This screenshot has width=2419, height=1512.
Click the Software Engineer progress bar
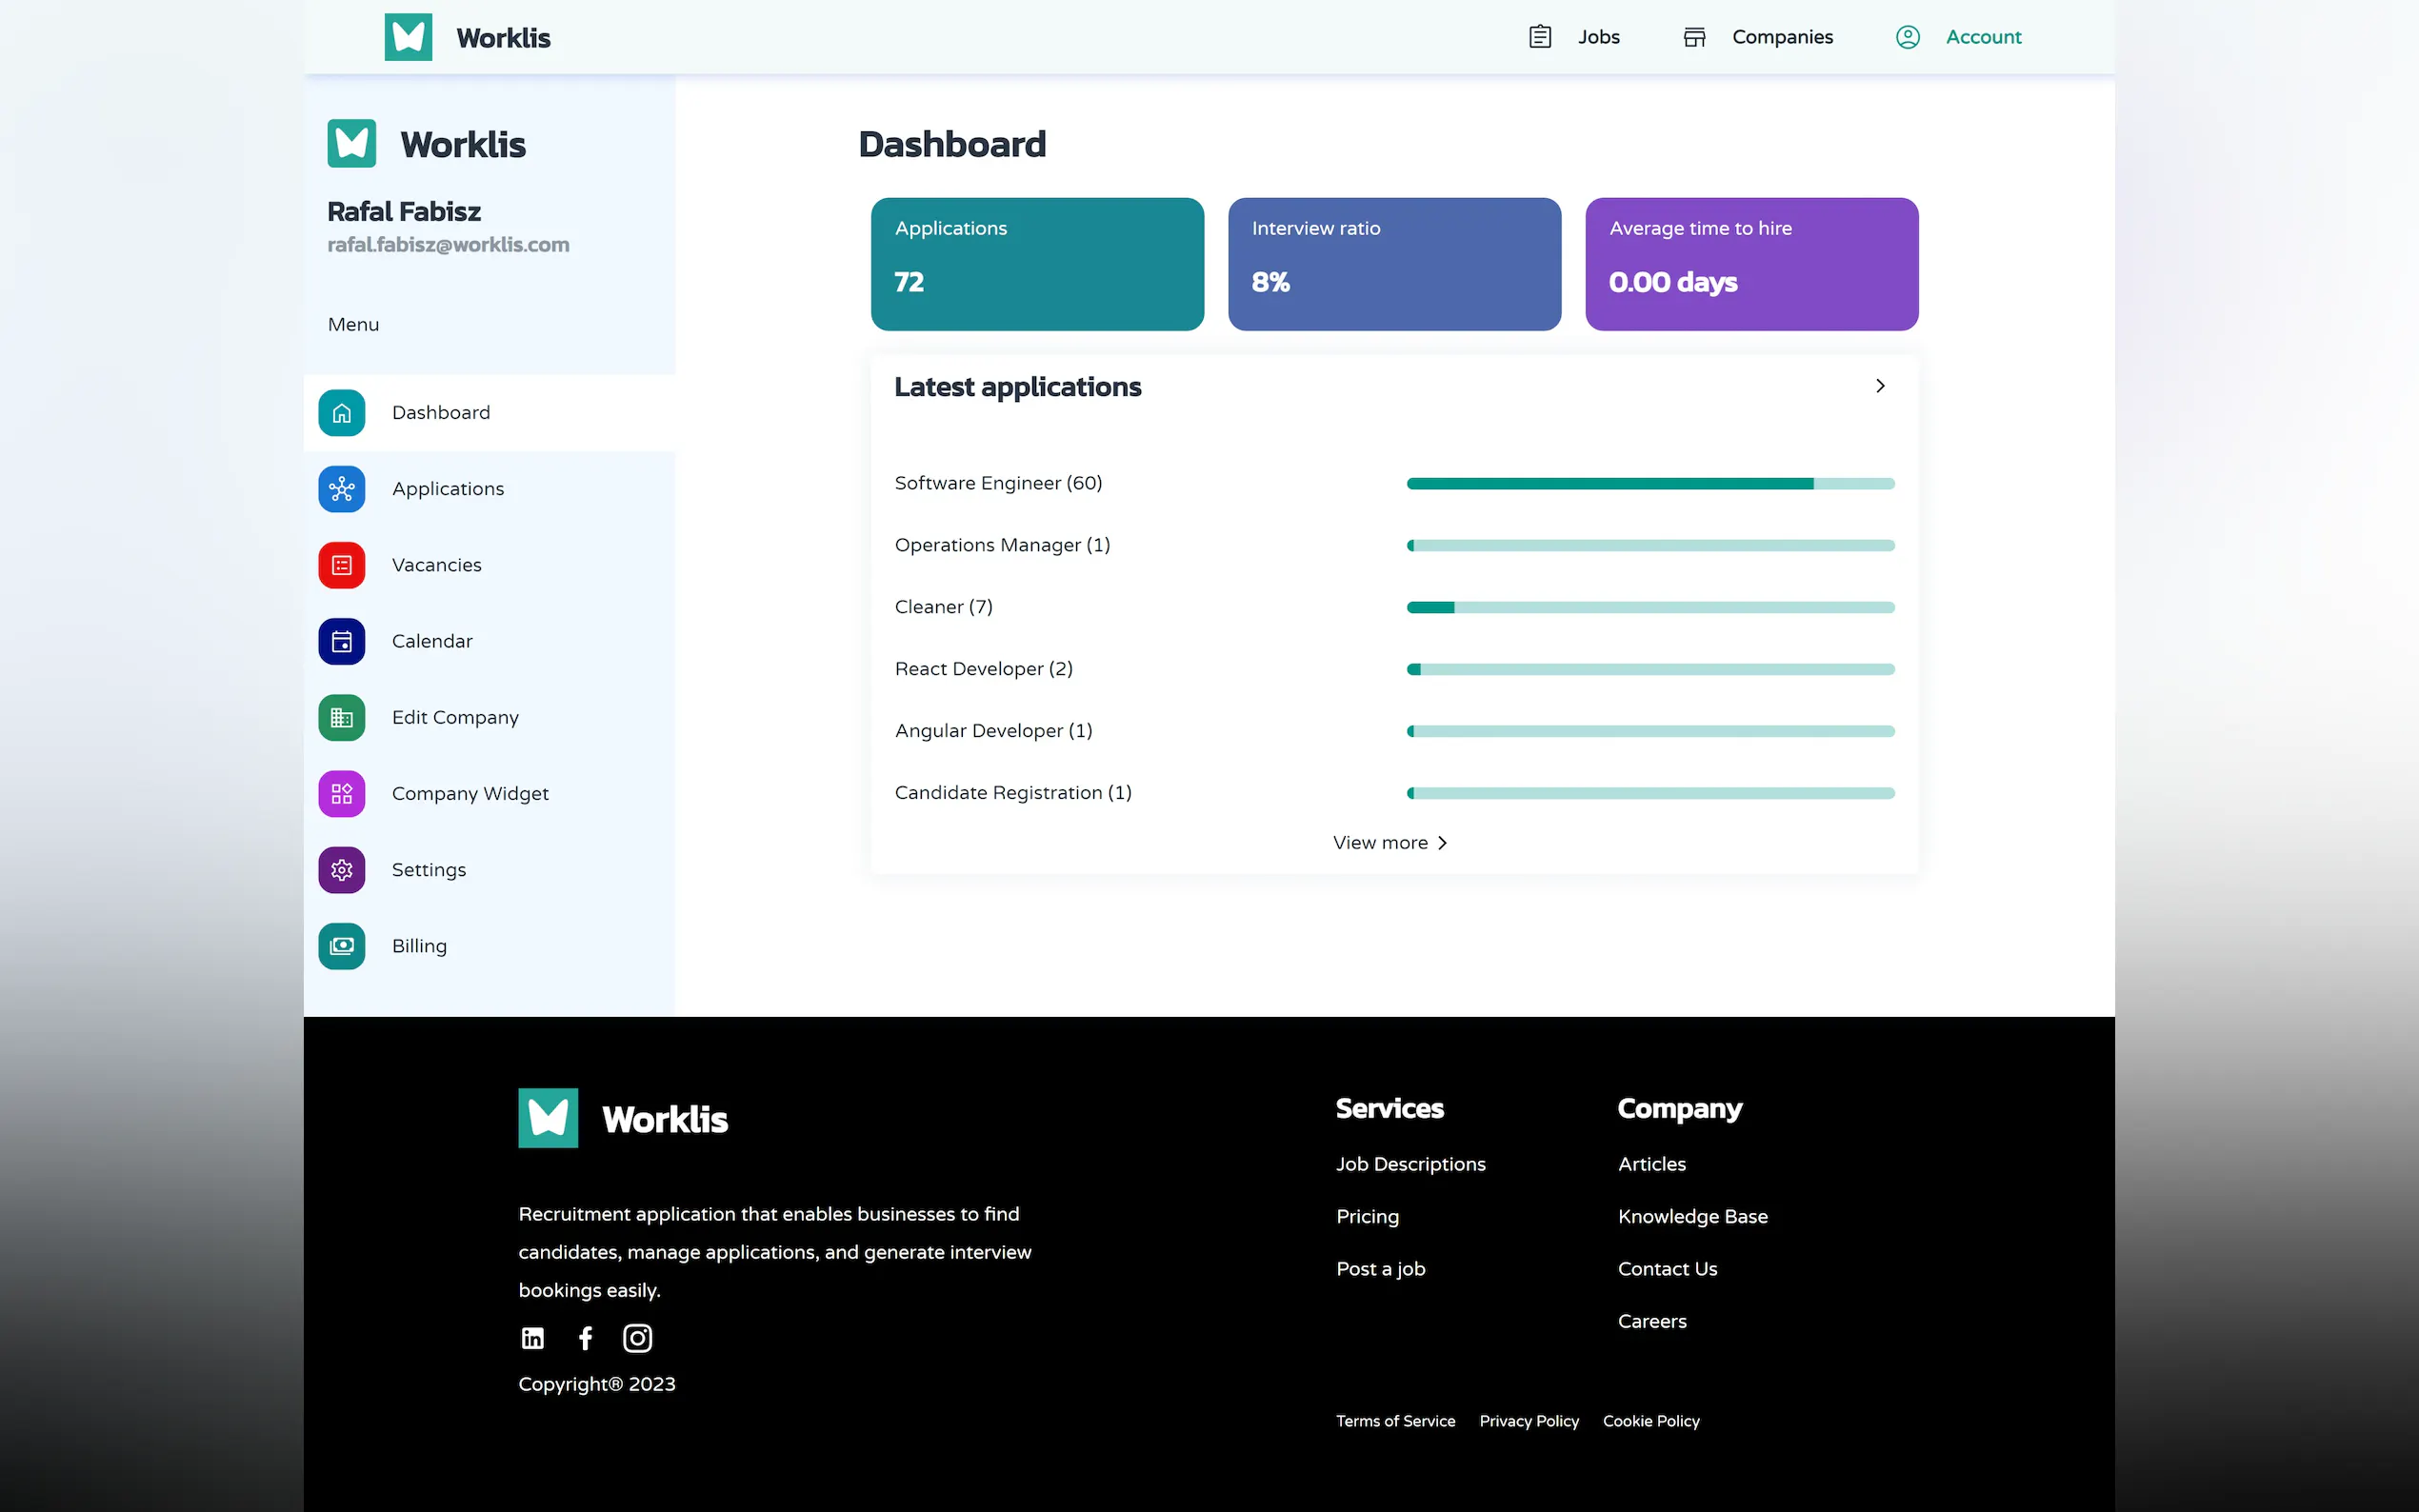(x=1650, y=484)
